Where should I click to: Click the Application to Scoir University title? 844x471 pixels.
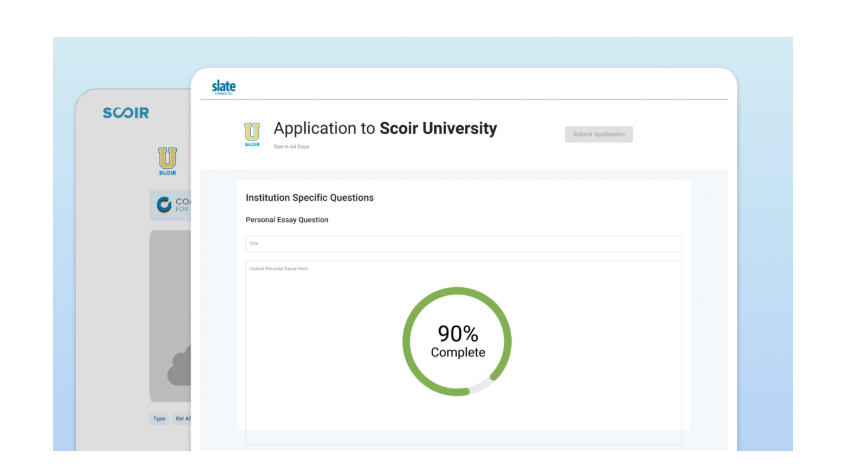pyautogui.click(x=385, y=128)
